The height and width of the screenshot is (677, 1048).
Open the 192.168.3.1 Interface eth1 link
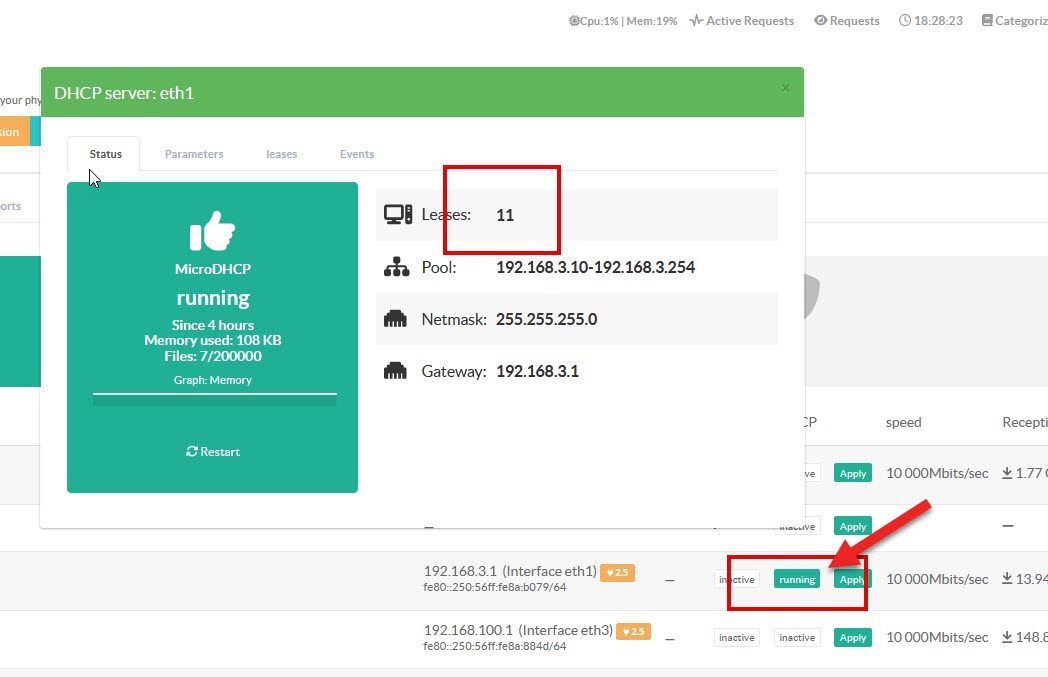coord(510,572)
